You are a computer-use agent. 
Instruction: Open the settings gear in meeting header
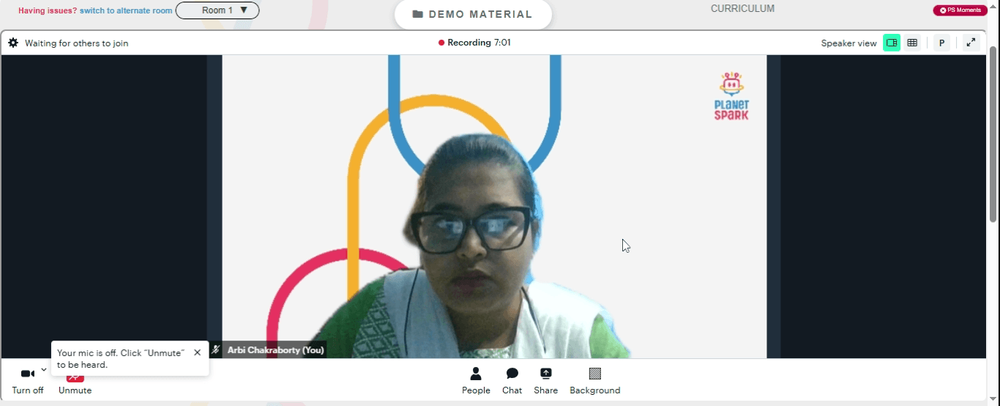coord(13,43)
